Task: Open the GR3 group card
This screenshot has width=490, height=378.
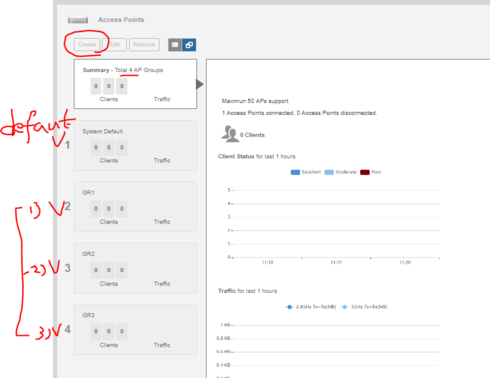Action: tap(135, 330)
